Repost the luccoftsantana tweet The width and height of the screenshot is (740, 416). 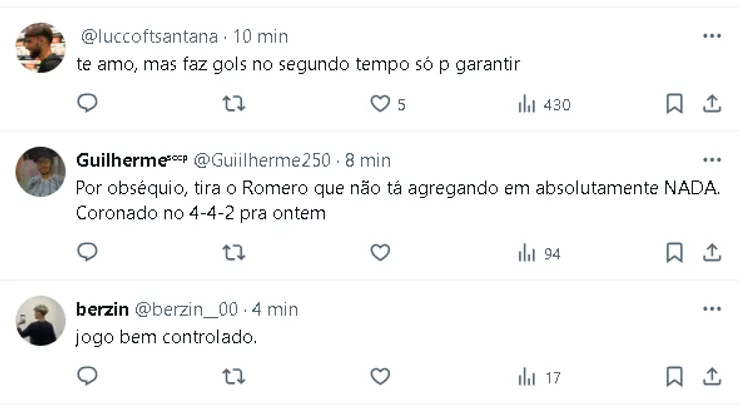pos(233,104)
